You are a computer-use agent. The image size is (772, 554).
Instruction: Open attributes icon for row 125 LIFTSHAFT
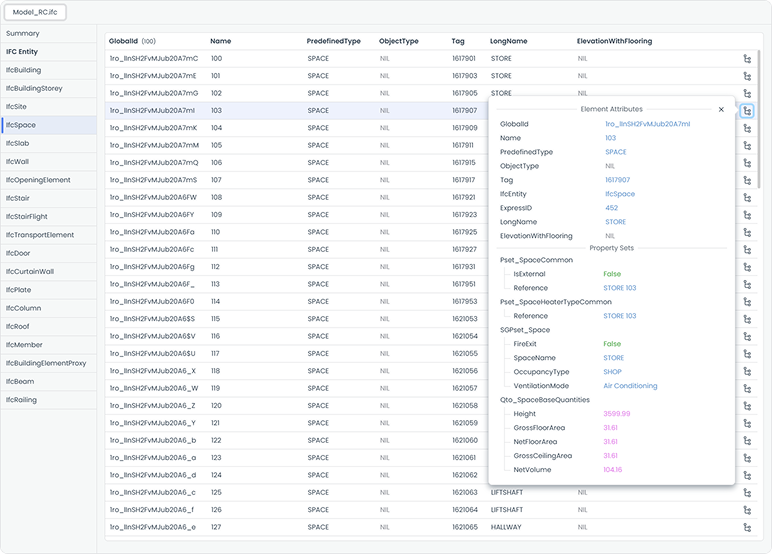tap(746, 493)
